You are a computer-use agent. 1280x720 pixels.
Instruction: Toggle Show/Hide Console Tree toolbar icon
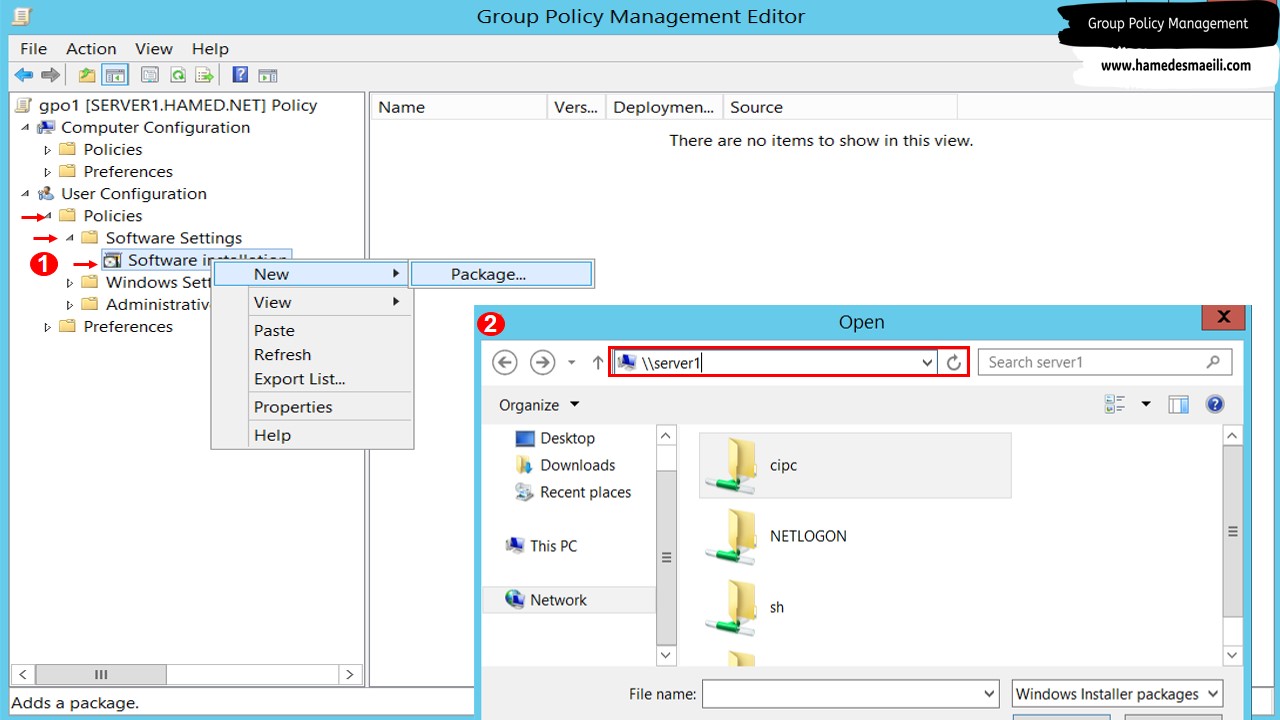coord(115,75)
